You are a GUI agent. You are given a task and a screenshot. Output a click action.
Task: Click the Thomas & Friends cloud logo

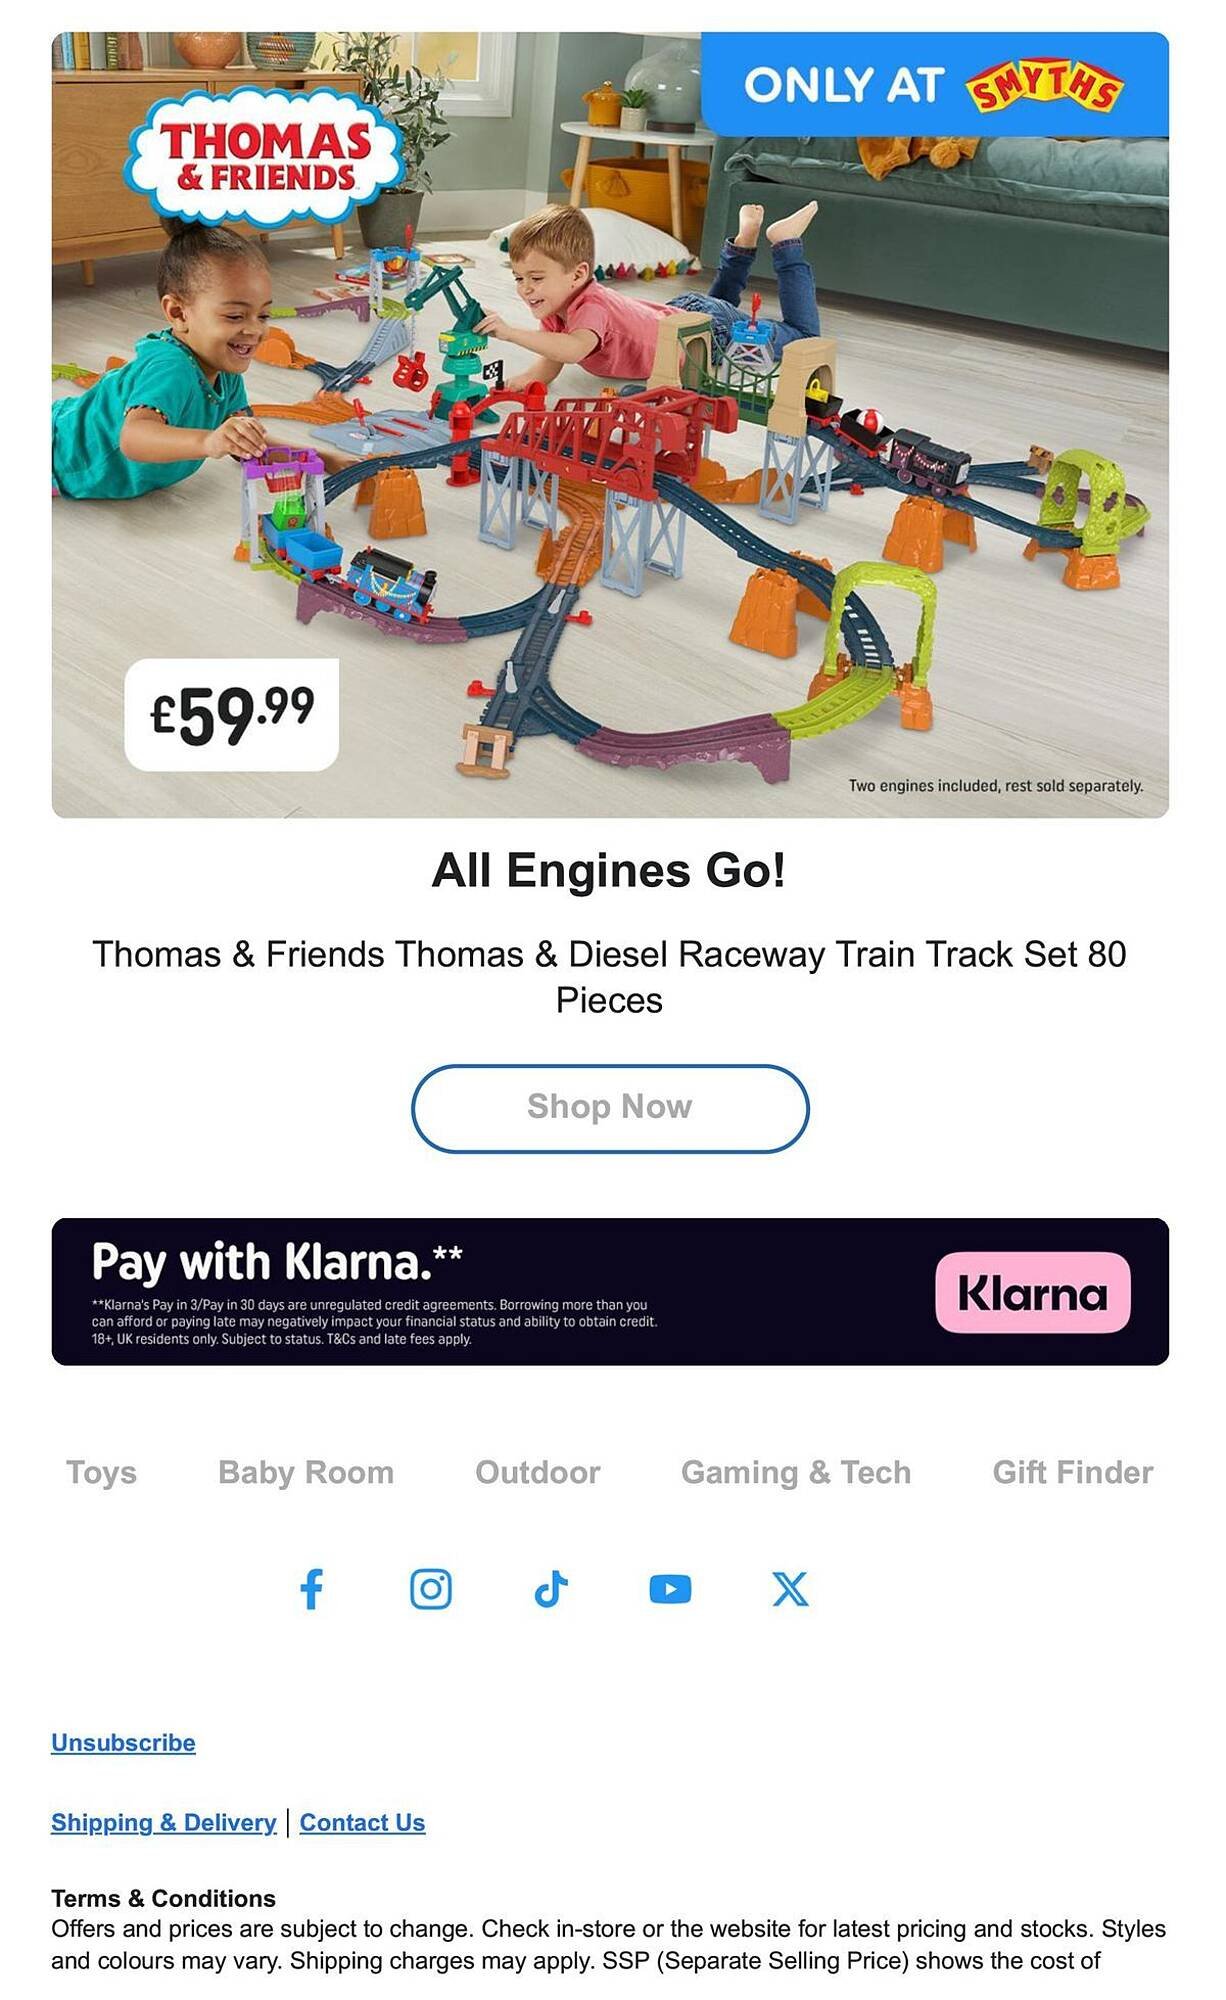(265, 155)
